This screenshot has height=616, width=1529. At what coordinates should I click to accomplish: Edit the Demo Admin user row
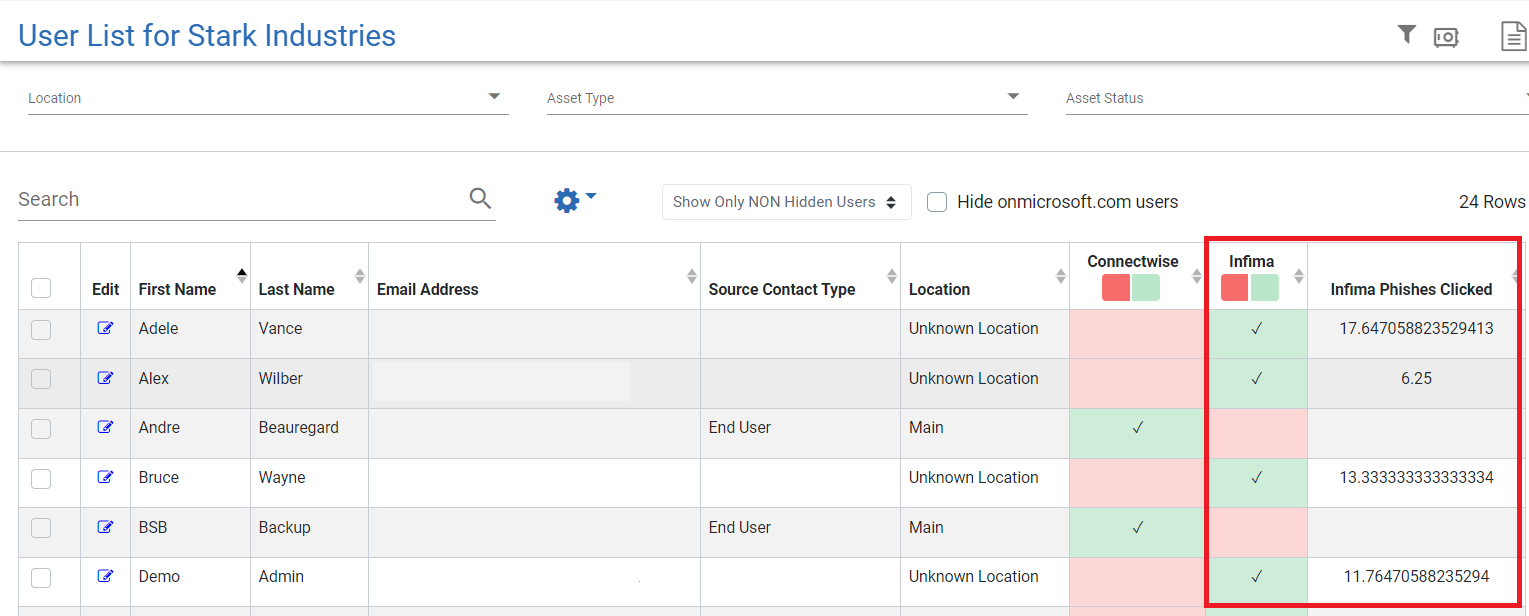tap(105, 576)
